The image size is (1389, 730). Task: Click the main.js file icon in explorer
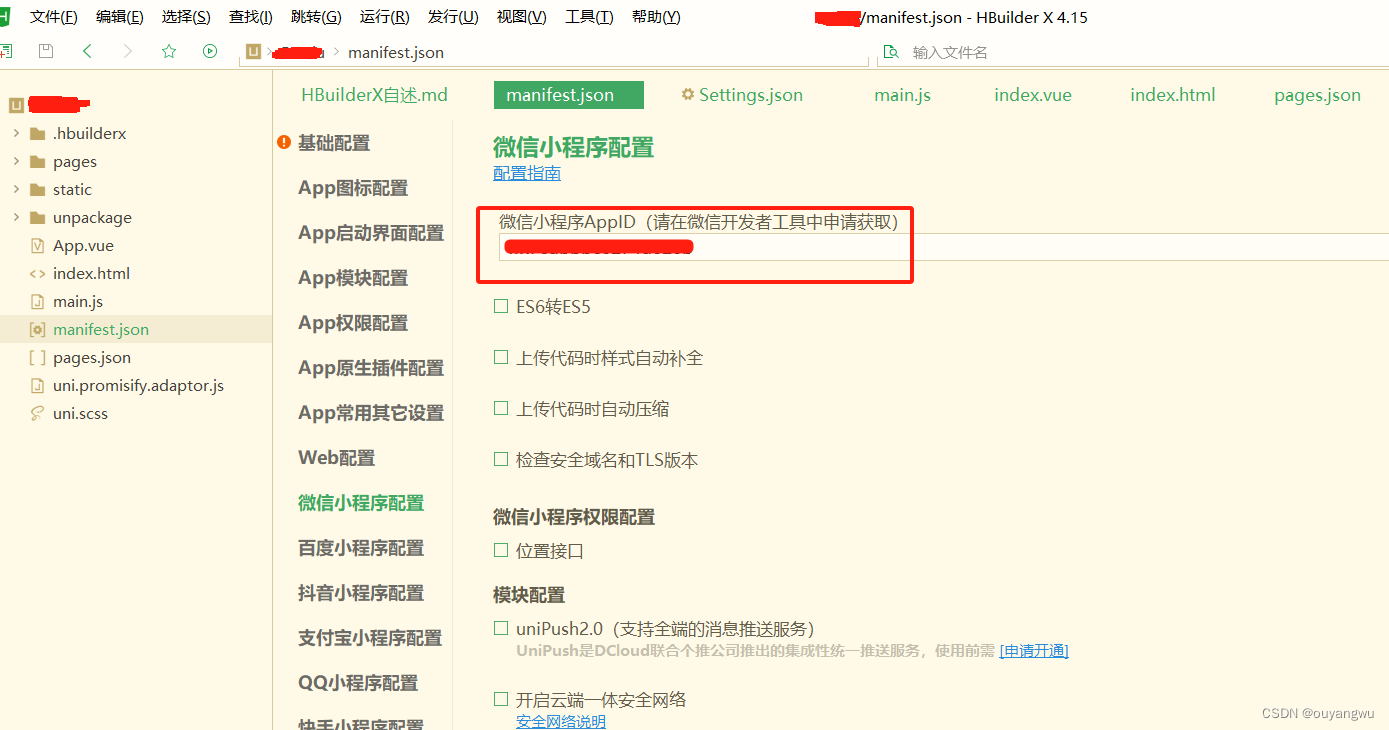point(38,302)
